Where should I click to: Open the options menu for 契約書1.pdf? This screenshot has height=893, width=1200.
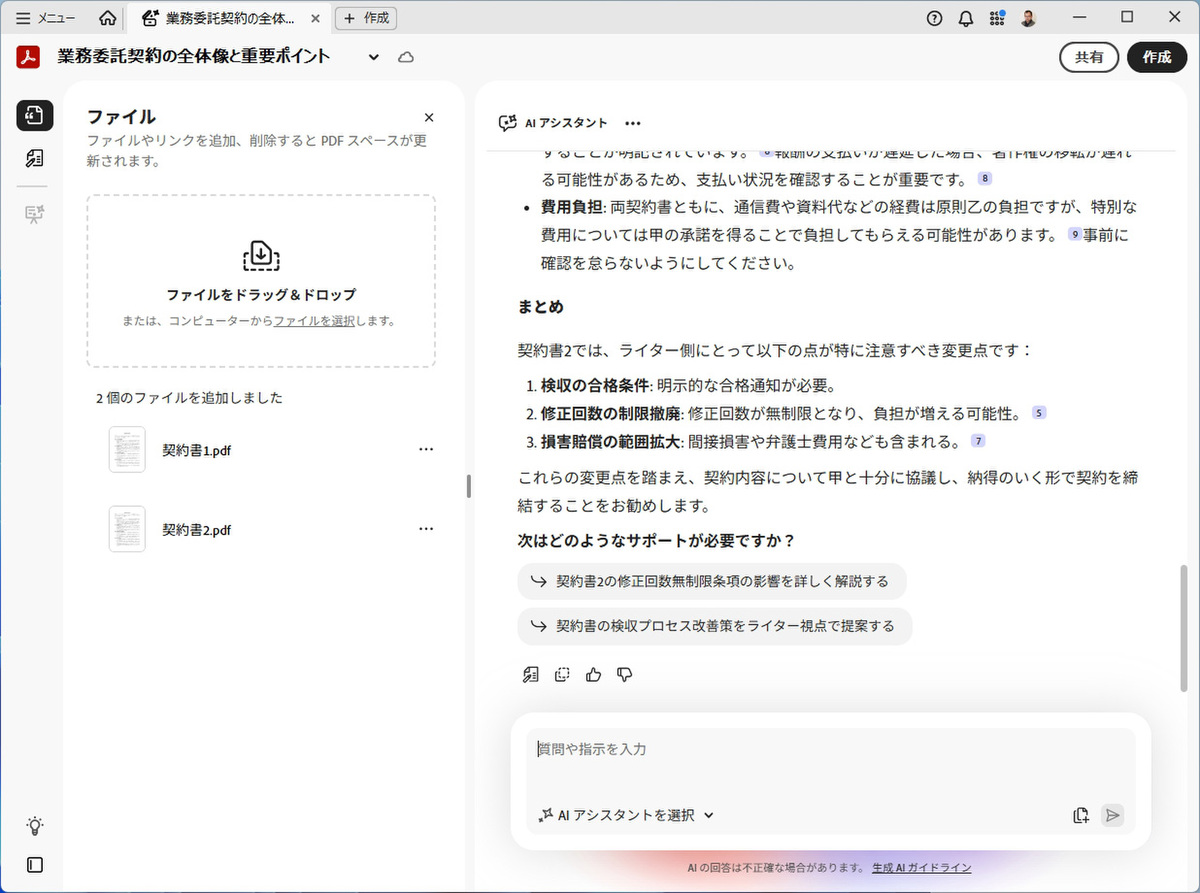coord(426,450)
